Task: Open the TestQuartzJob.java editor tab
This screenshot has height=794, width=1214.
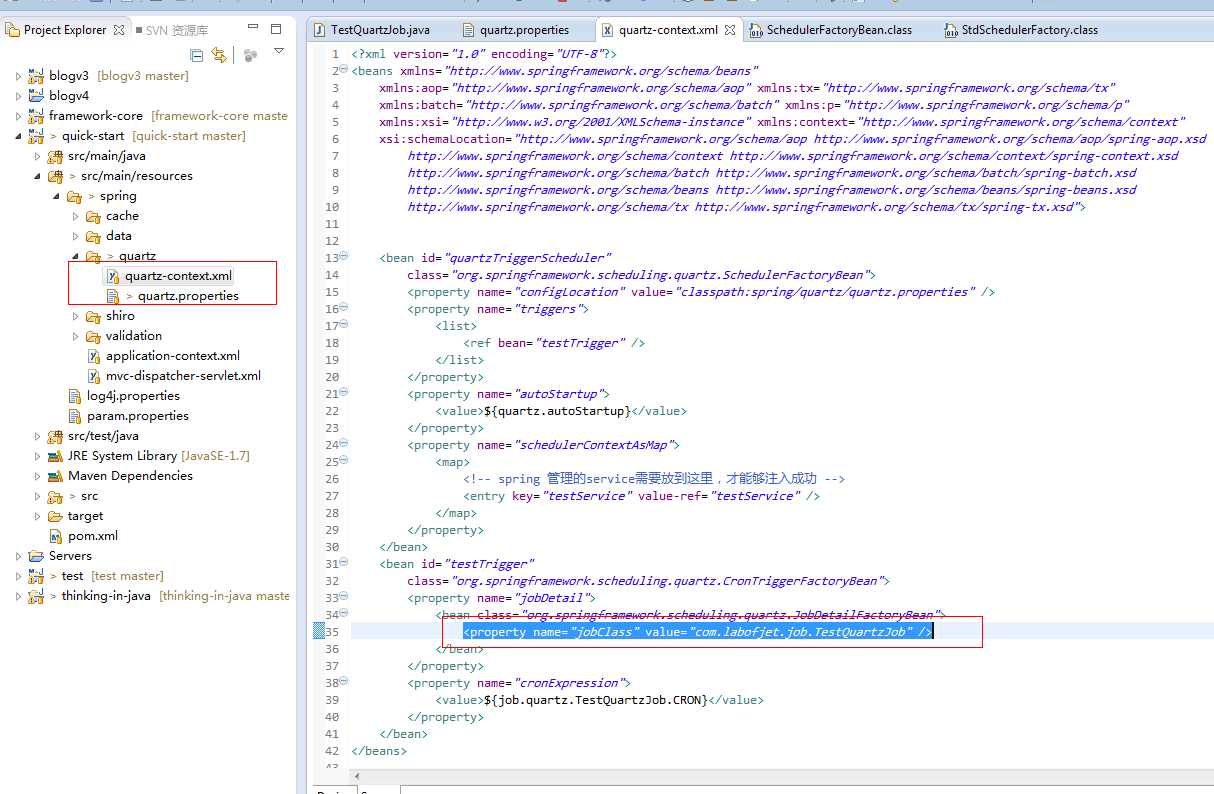Action: pyautogui.click(x=370, y=30)
